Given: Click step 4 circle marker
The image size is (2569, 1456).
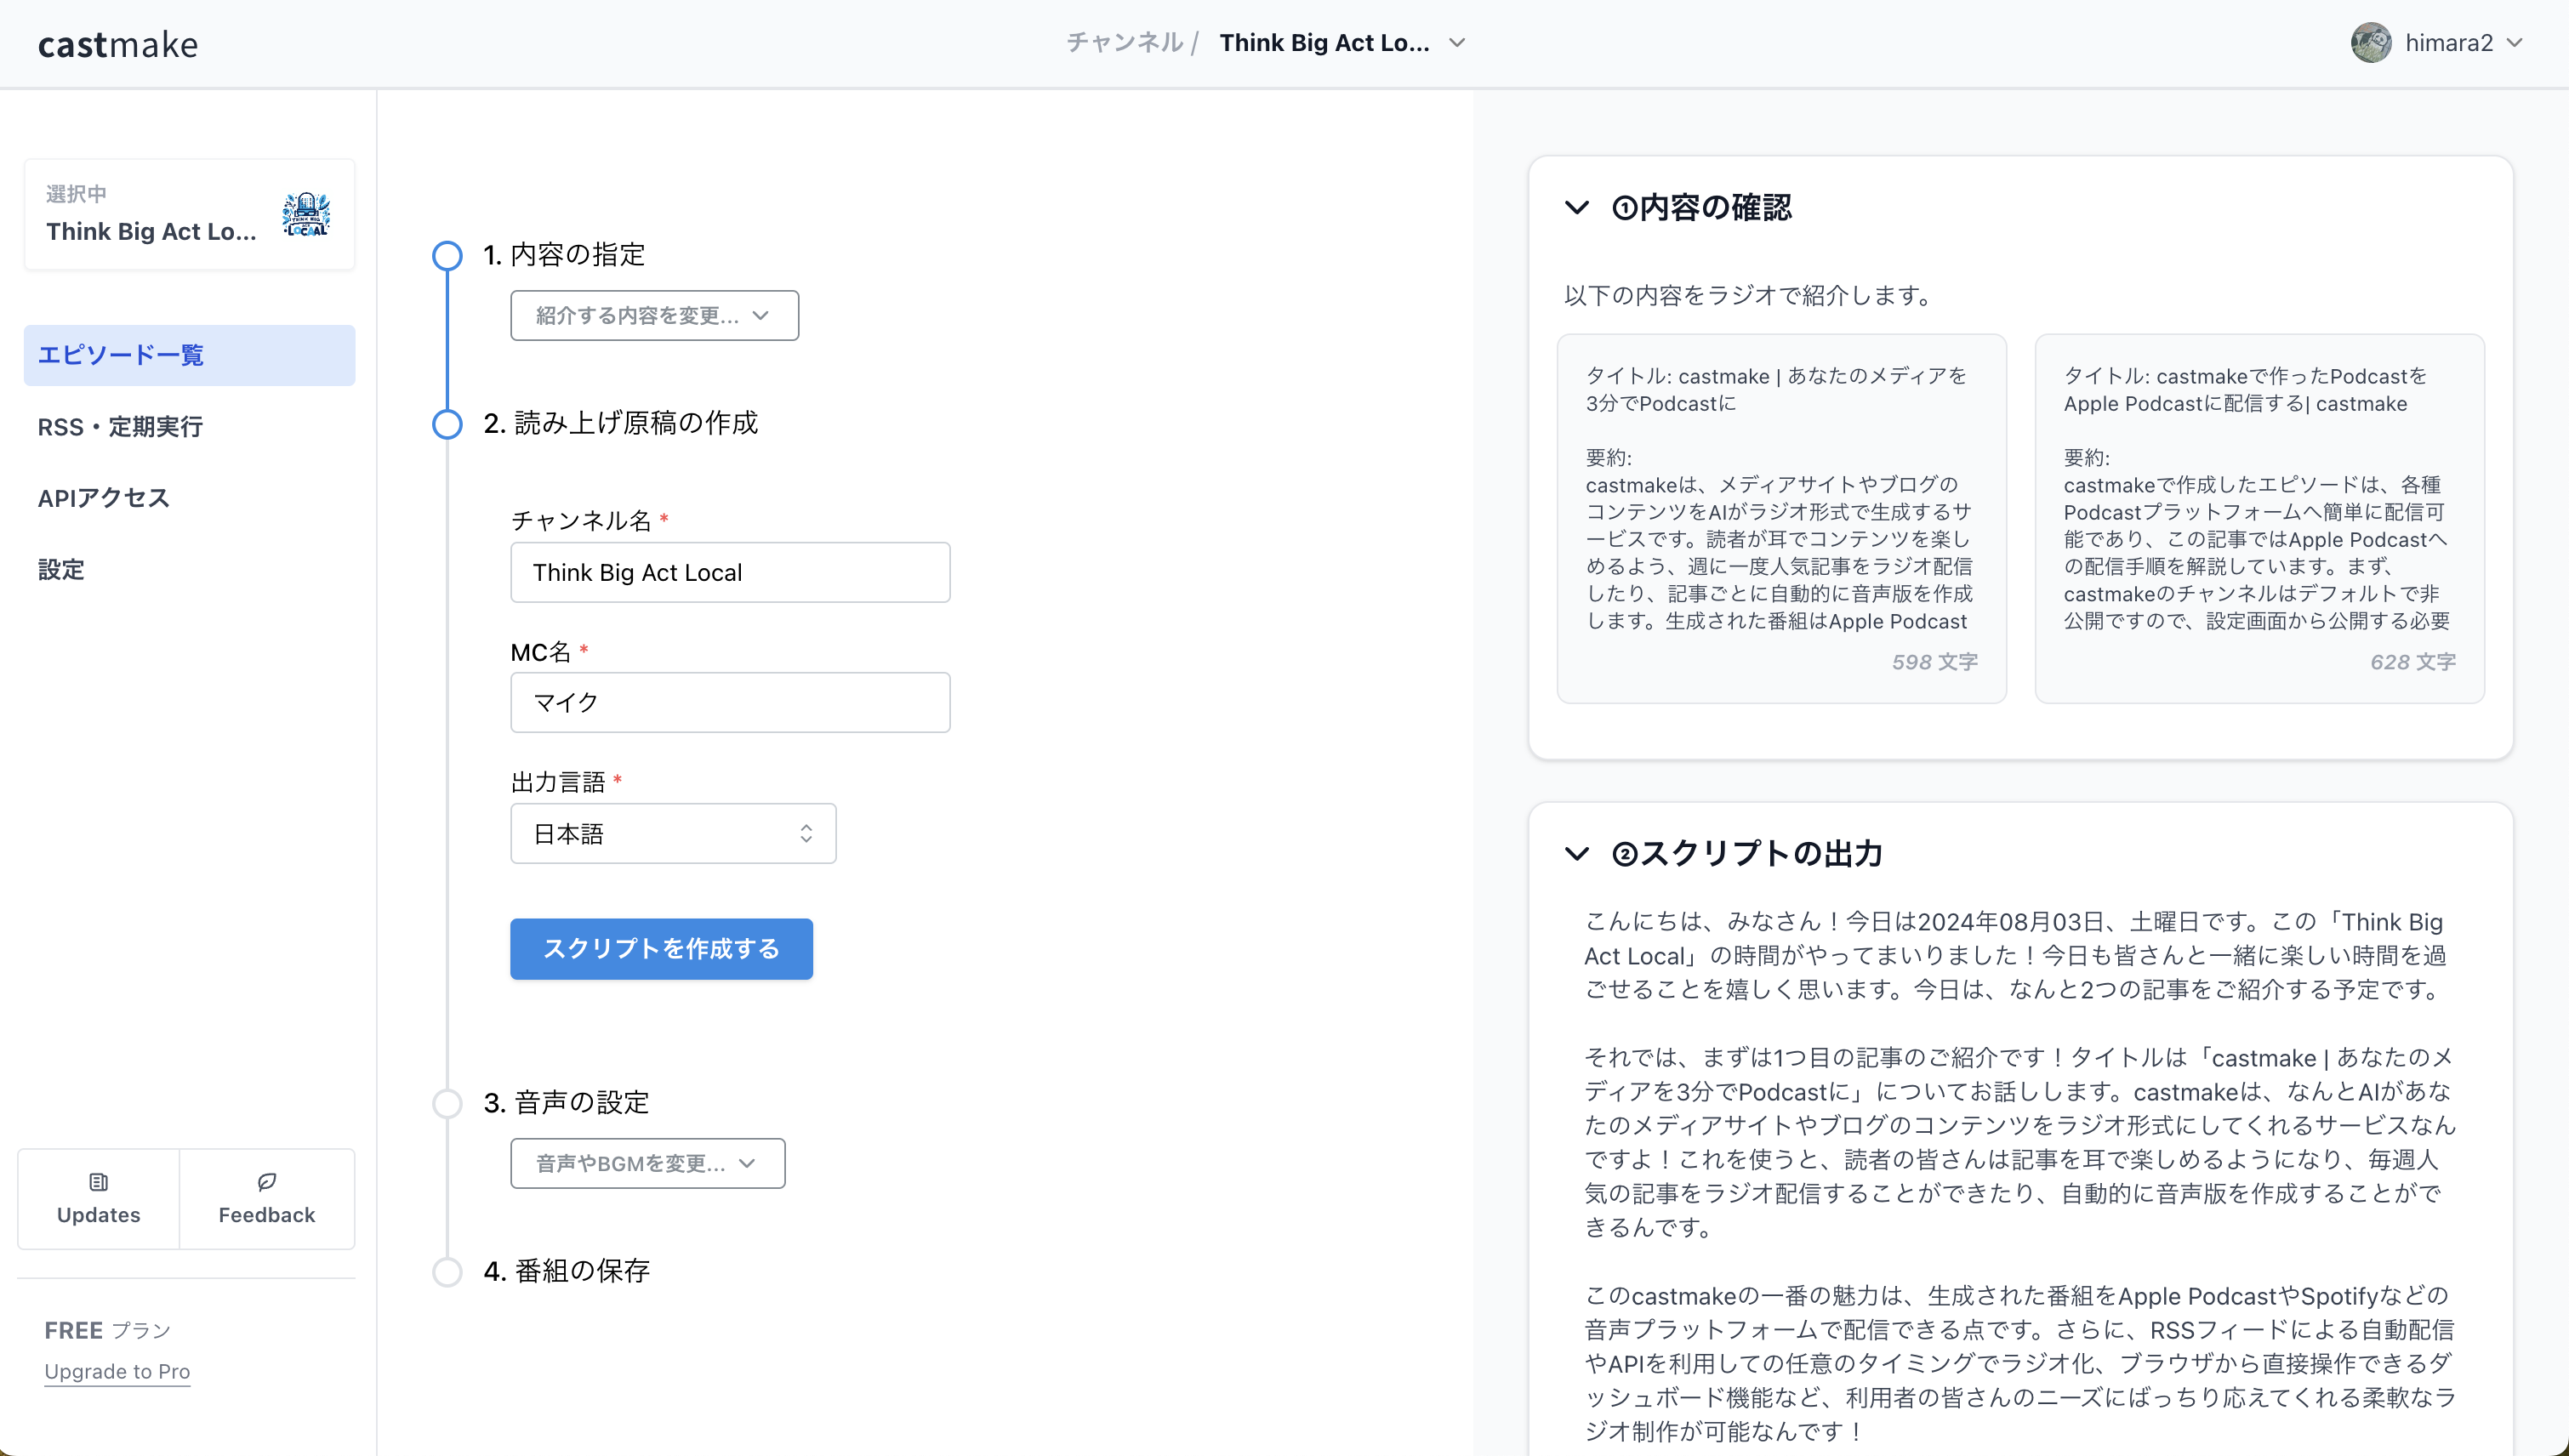Looking at the screenshot, I should pos(447,1272).
